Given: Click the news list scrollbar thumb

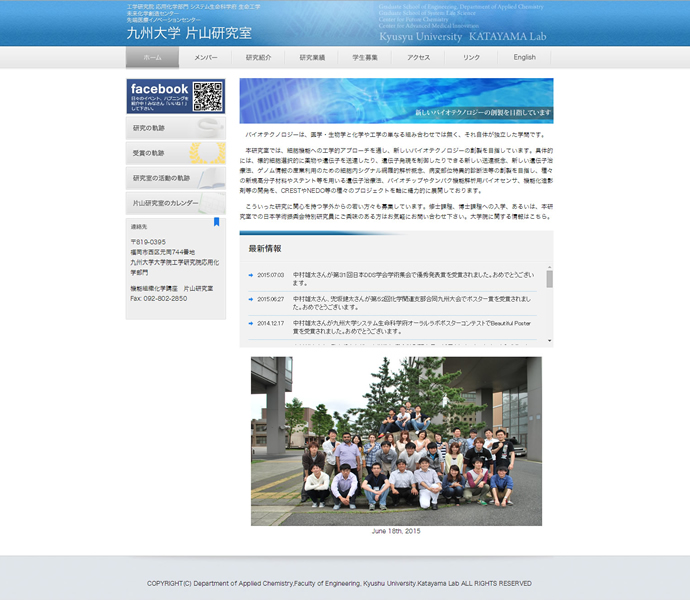Looking at the screenshot, I should (549, 279).
